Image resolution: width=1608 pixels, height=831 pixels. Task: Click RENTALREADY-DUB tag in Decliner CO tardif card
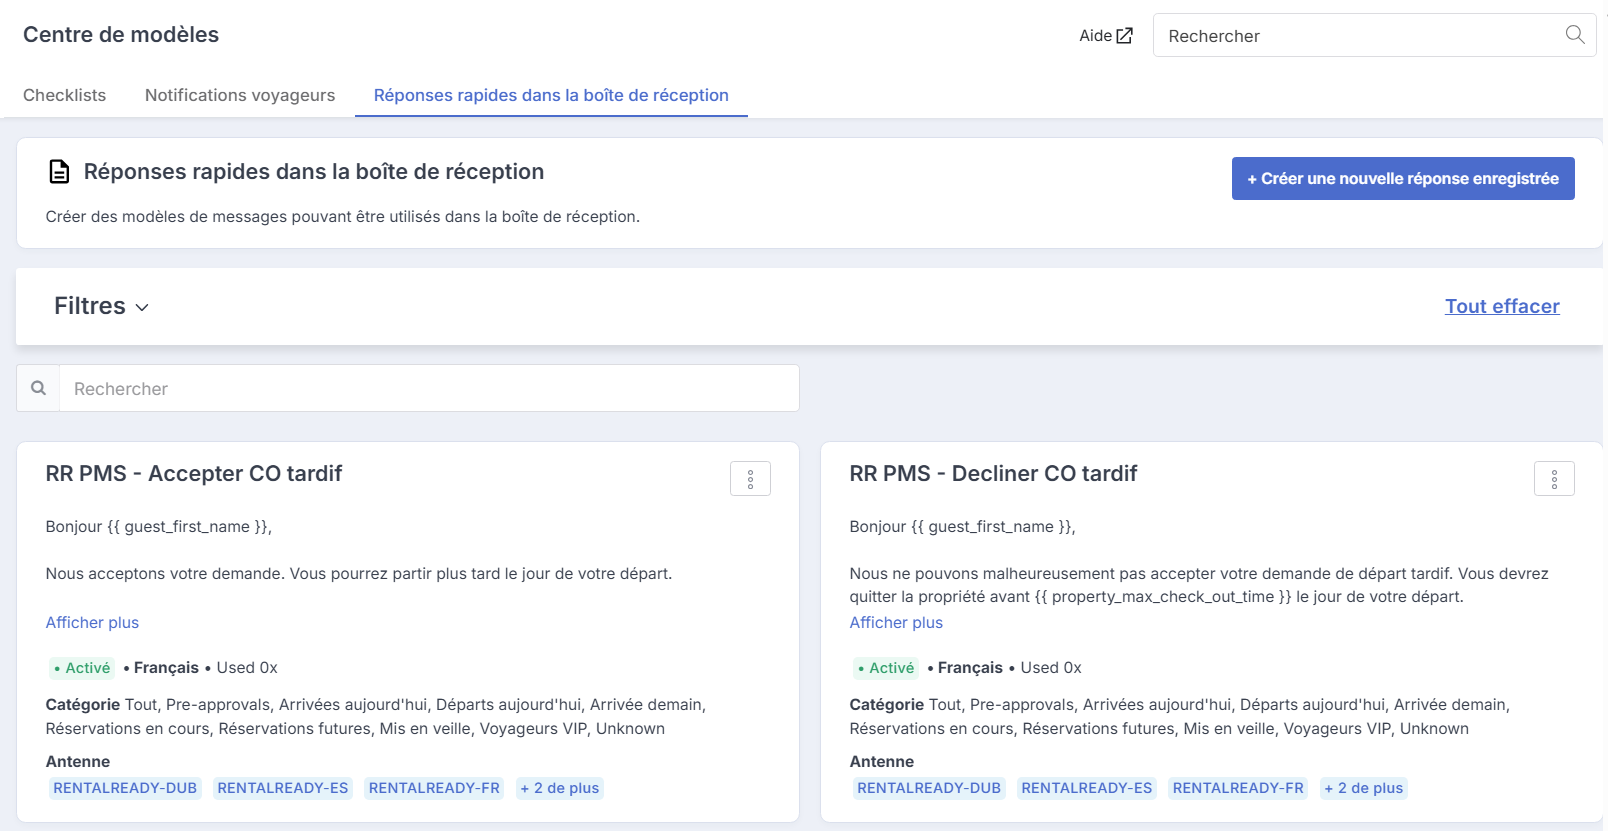point(929,788)
